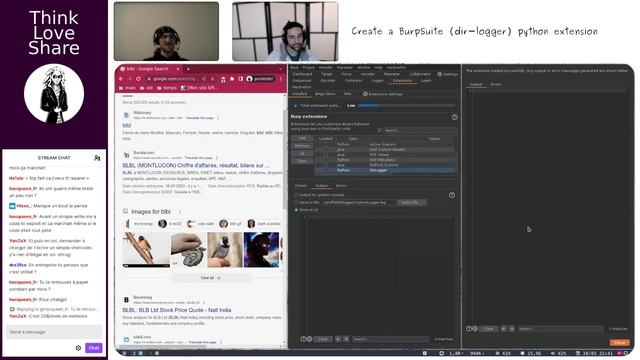
Task: Click the date and time in status bar
Action: (x=594, y=353)
